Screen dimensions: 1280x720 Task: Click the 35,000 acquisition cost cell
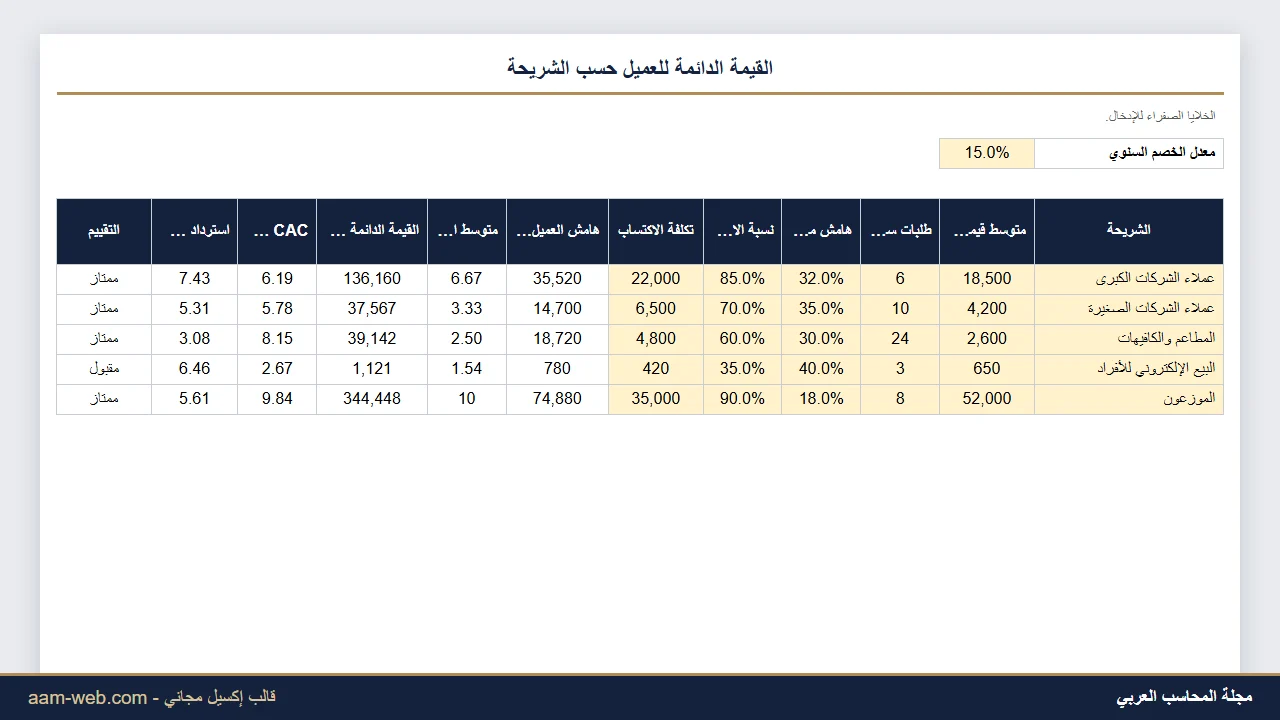click(656, 399)
